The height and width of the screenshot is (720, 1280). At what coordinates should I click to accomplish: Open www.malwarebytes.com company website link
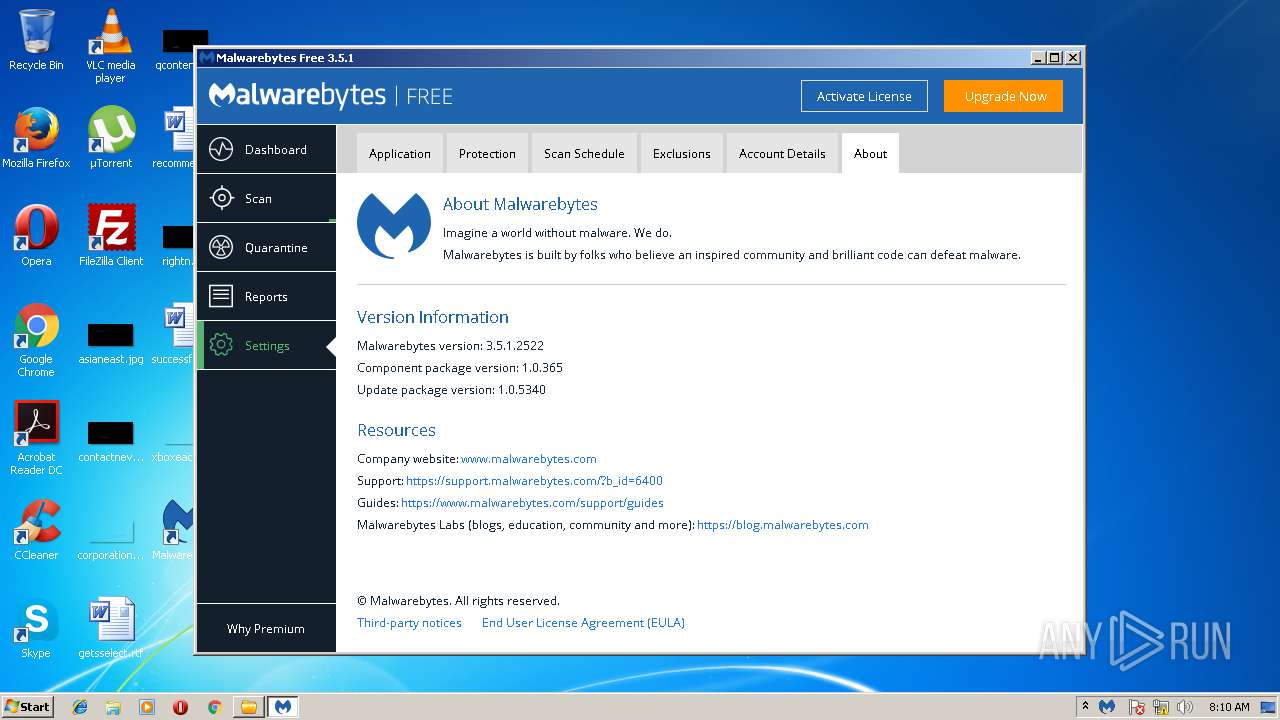(x=529, y=459)
